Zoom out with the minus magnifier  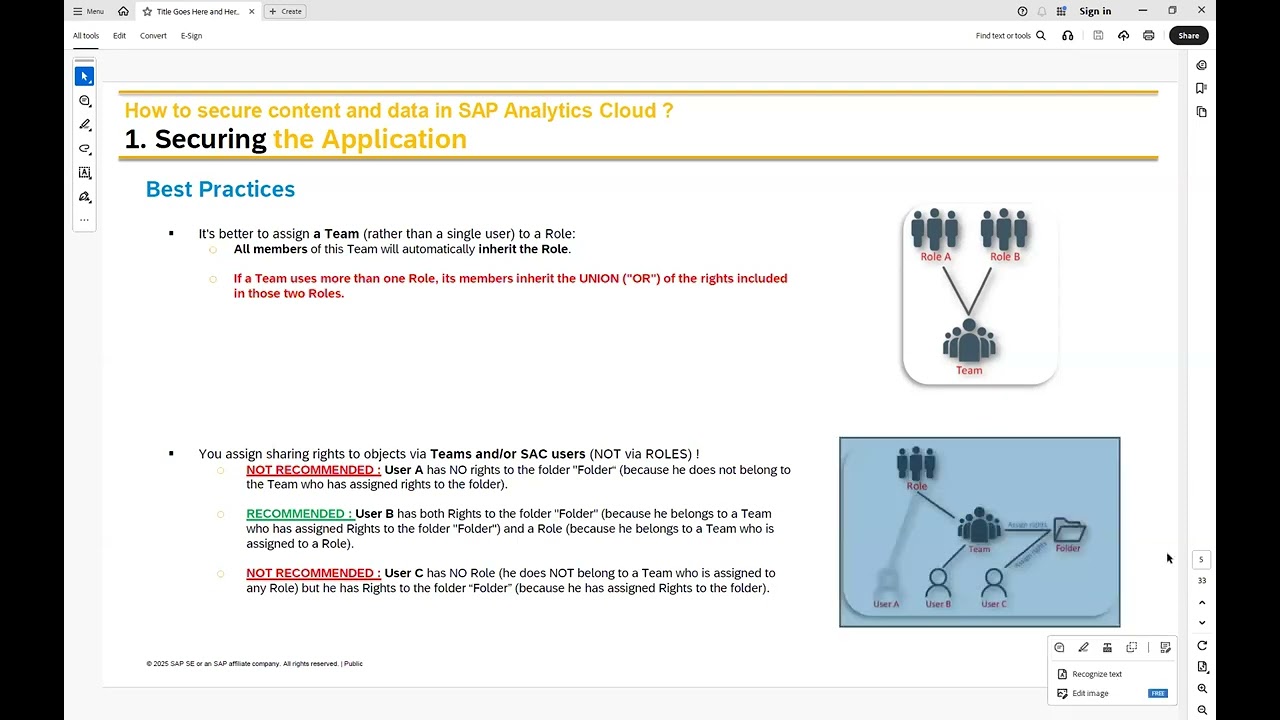click(1202, 710)
